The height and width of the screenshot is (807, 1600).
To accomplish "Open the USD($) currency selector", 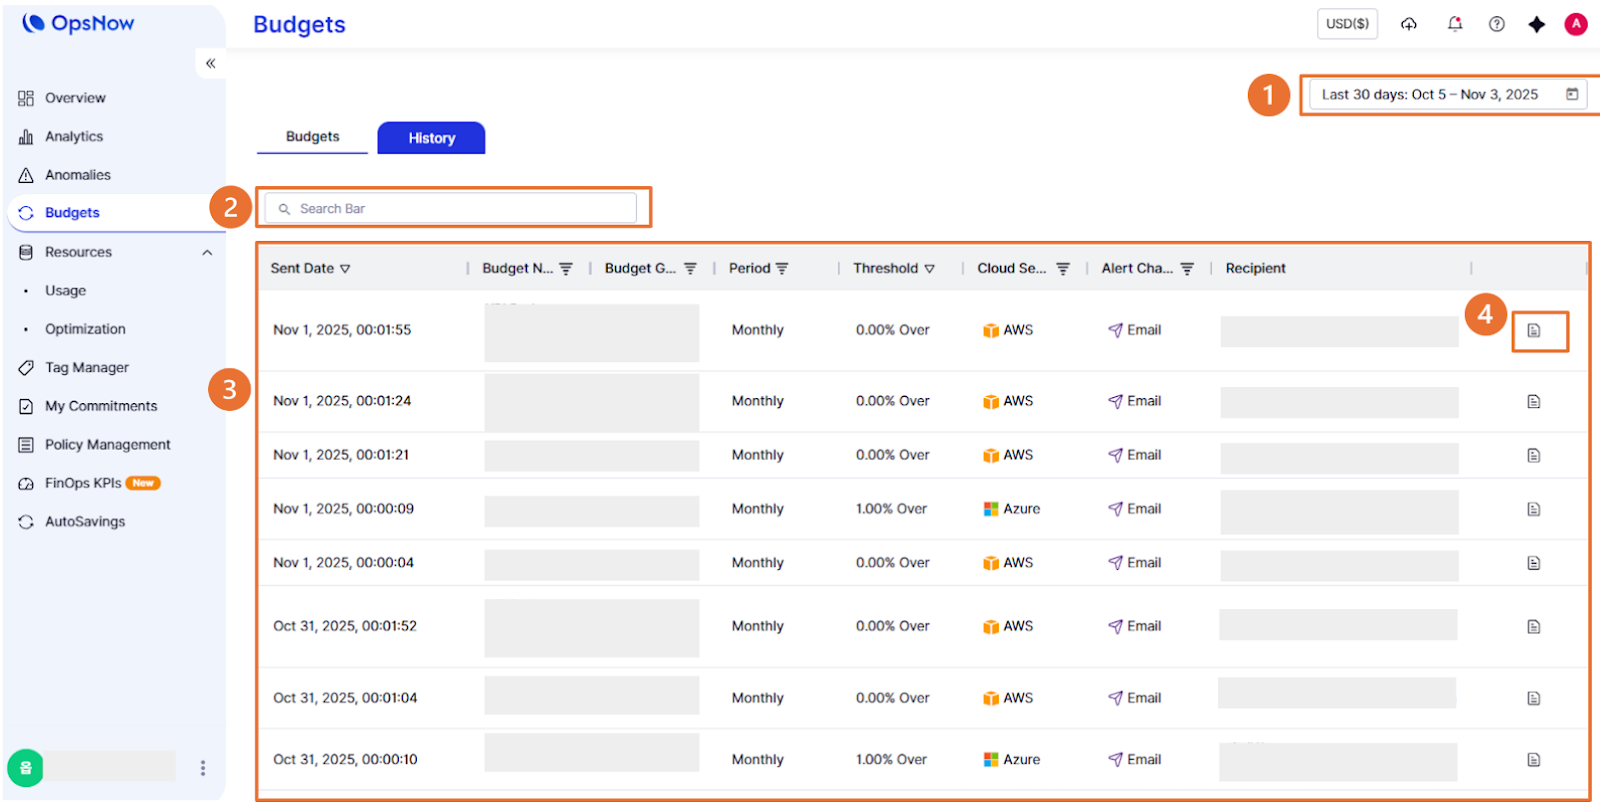I will click(x=1346, y=24).
